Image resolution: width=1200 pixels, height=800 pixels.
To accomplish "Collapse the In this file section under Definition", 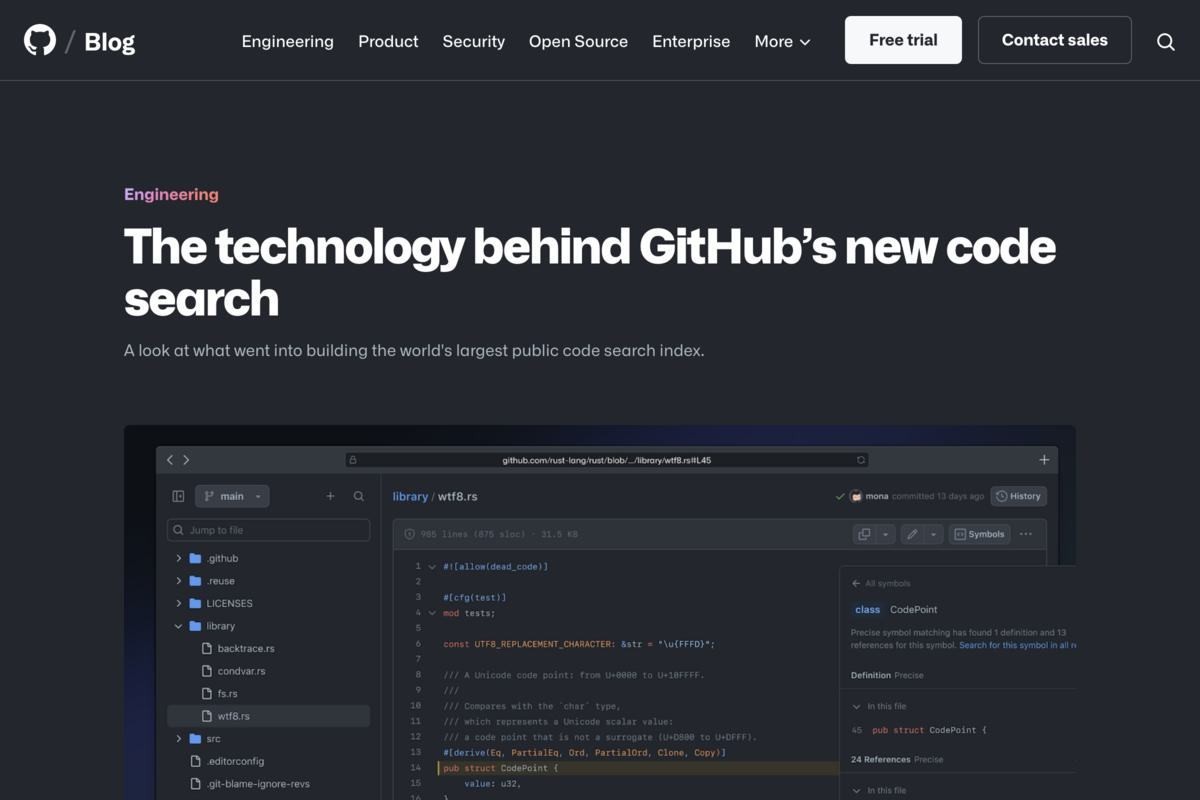I will (856, 706).
